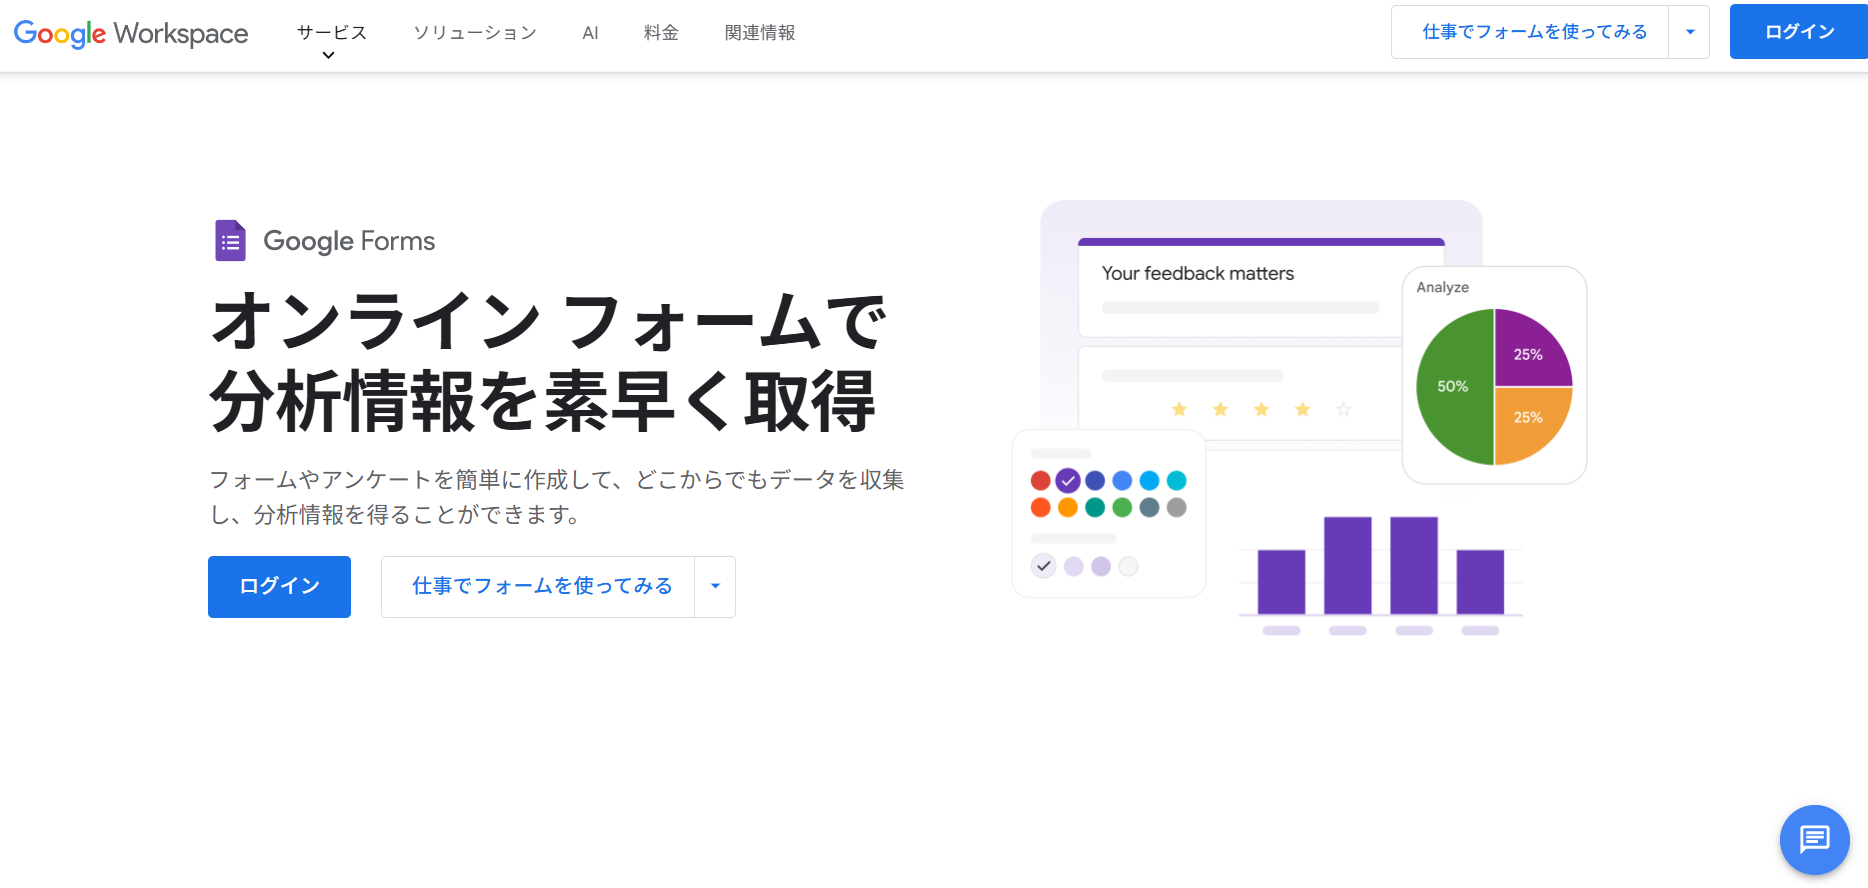
Task: Click the Google Workspace logo
Action: click(x=131, y=33)
